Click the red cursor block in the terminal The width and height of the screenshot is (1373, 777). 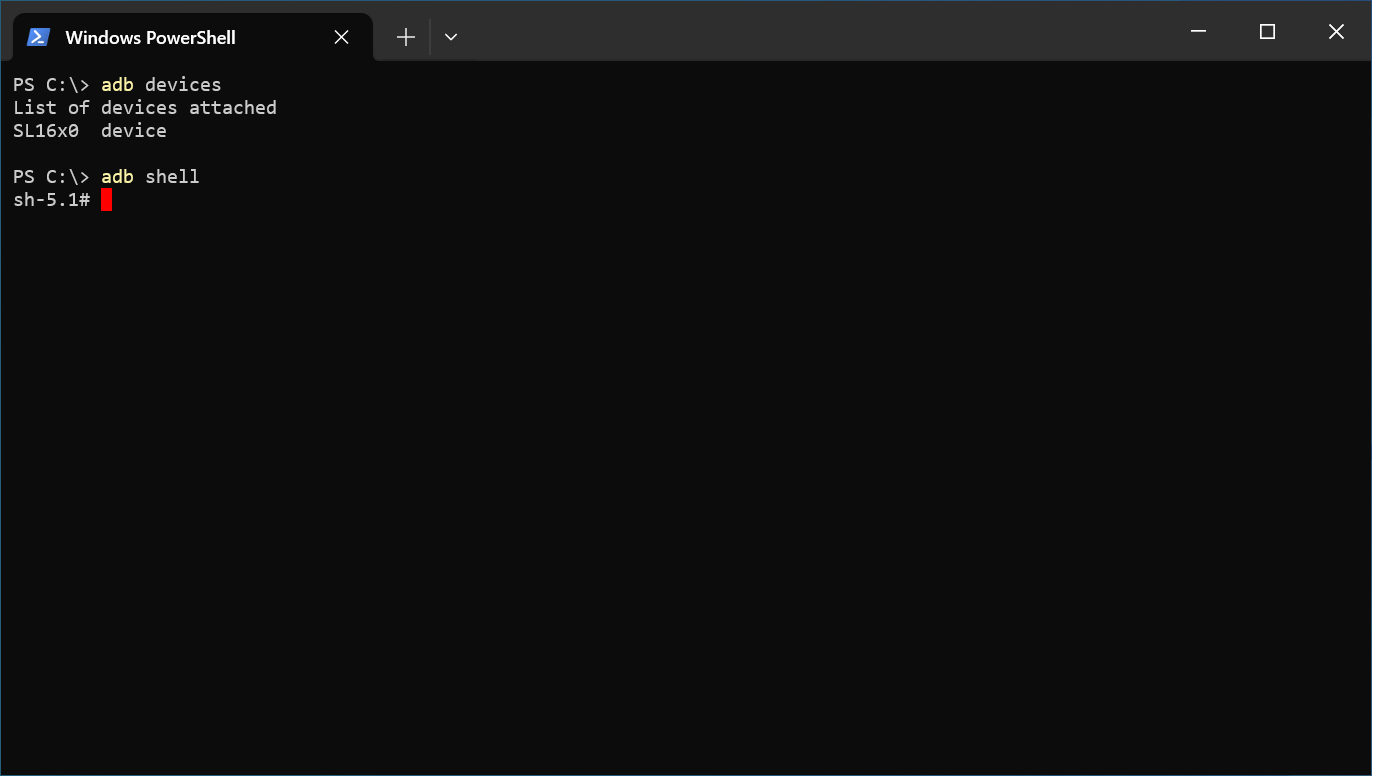pos(107,199)
